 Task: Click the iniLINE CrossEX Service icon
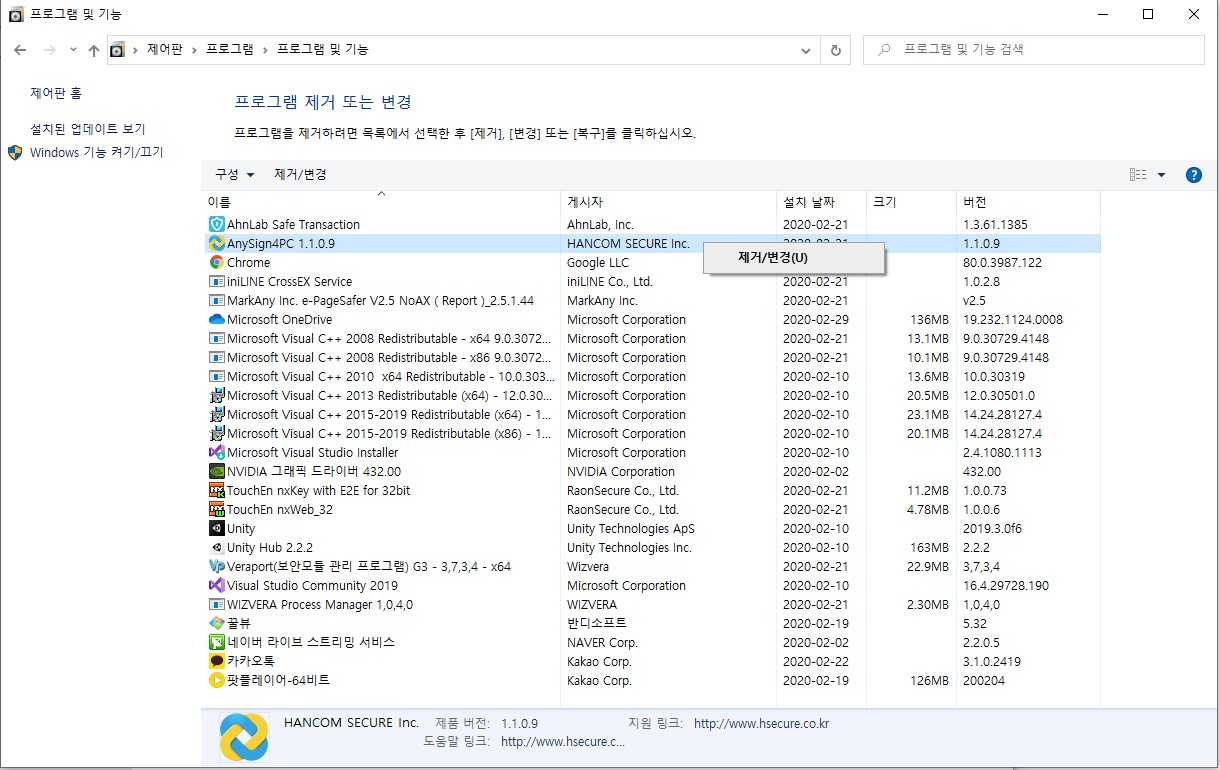pos(217,282)
